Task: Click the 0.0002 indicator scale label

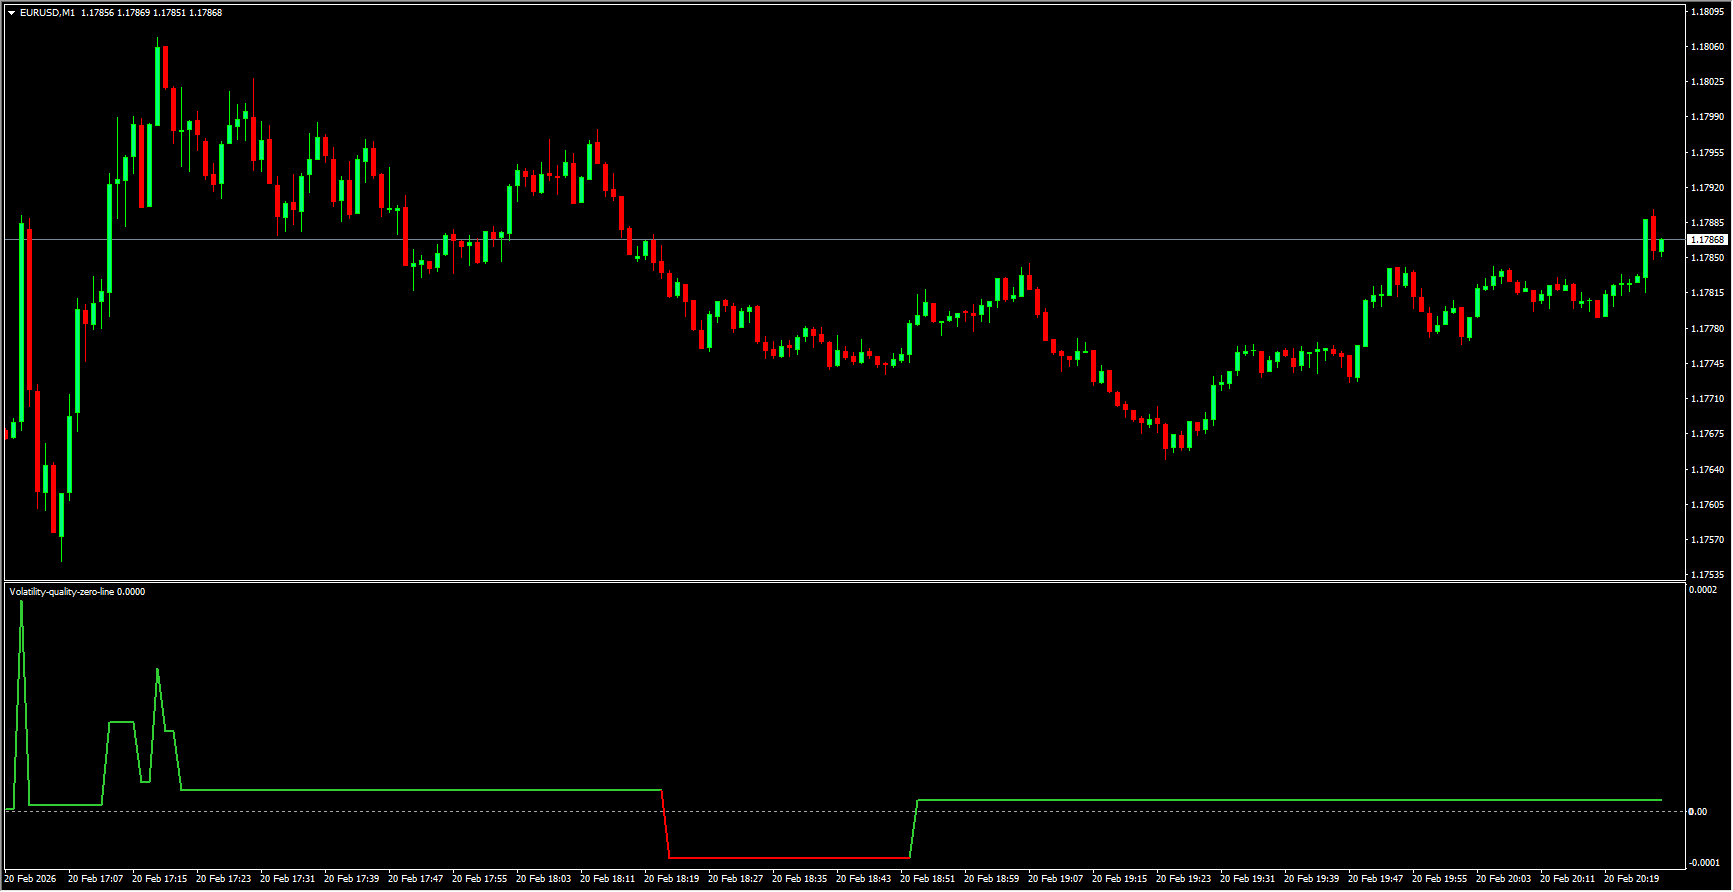Action: click(1703, 590)
